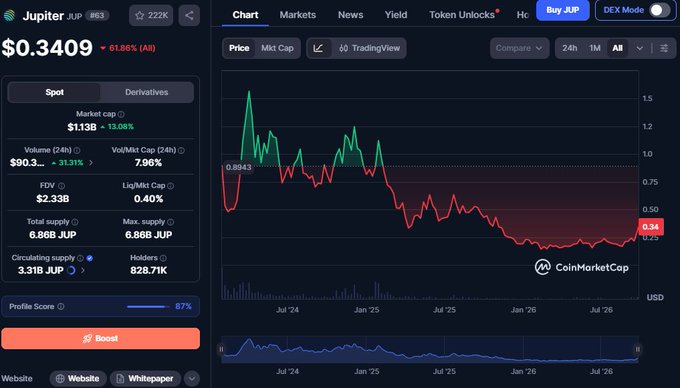
Task: Open the Token Unlocks tab
Action: point(463,15)
